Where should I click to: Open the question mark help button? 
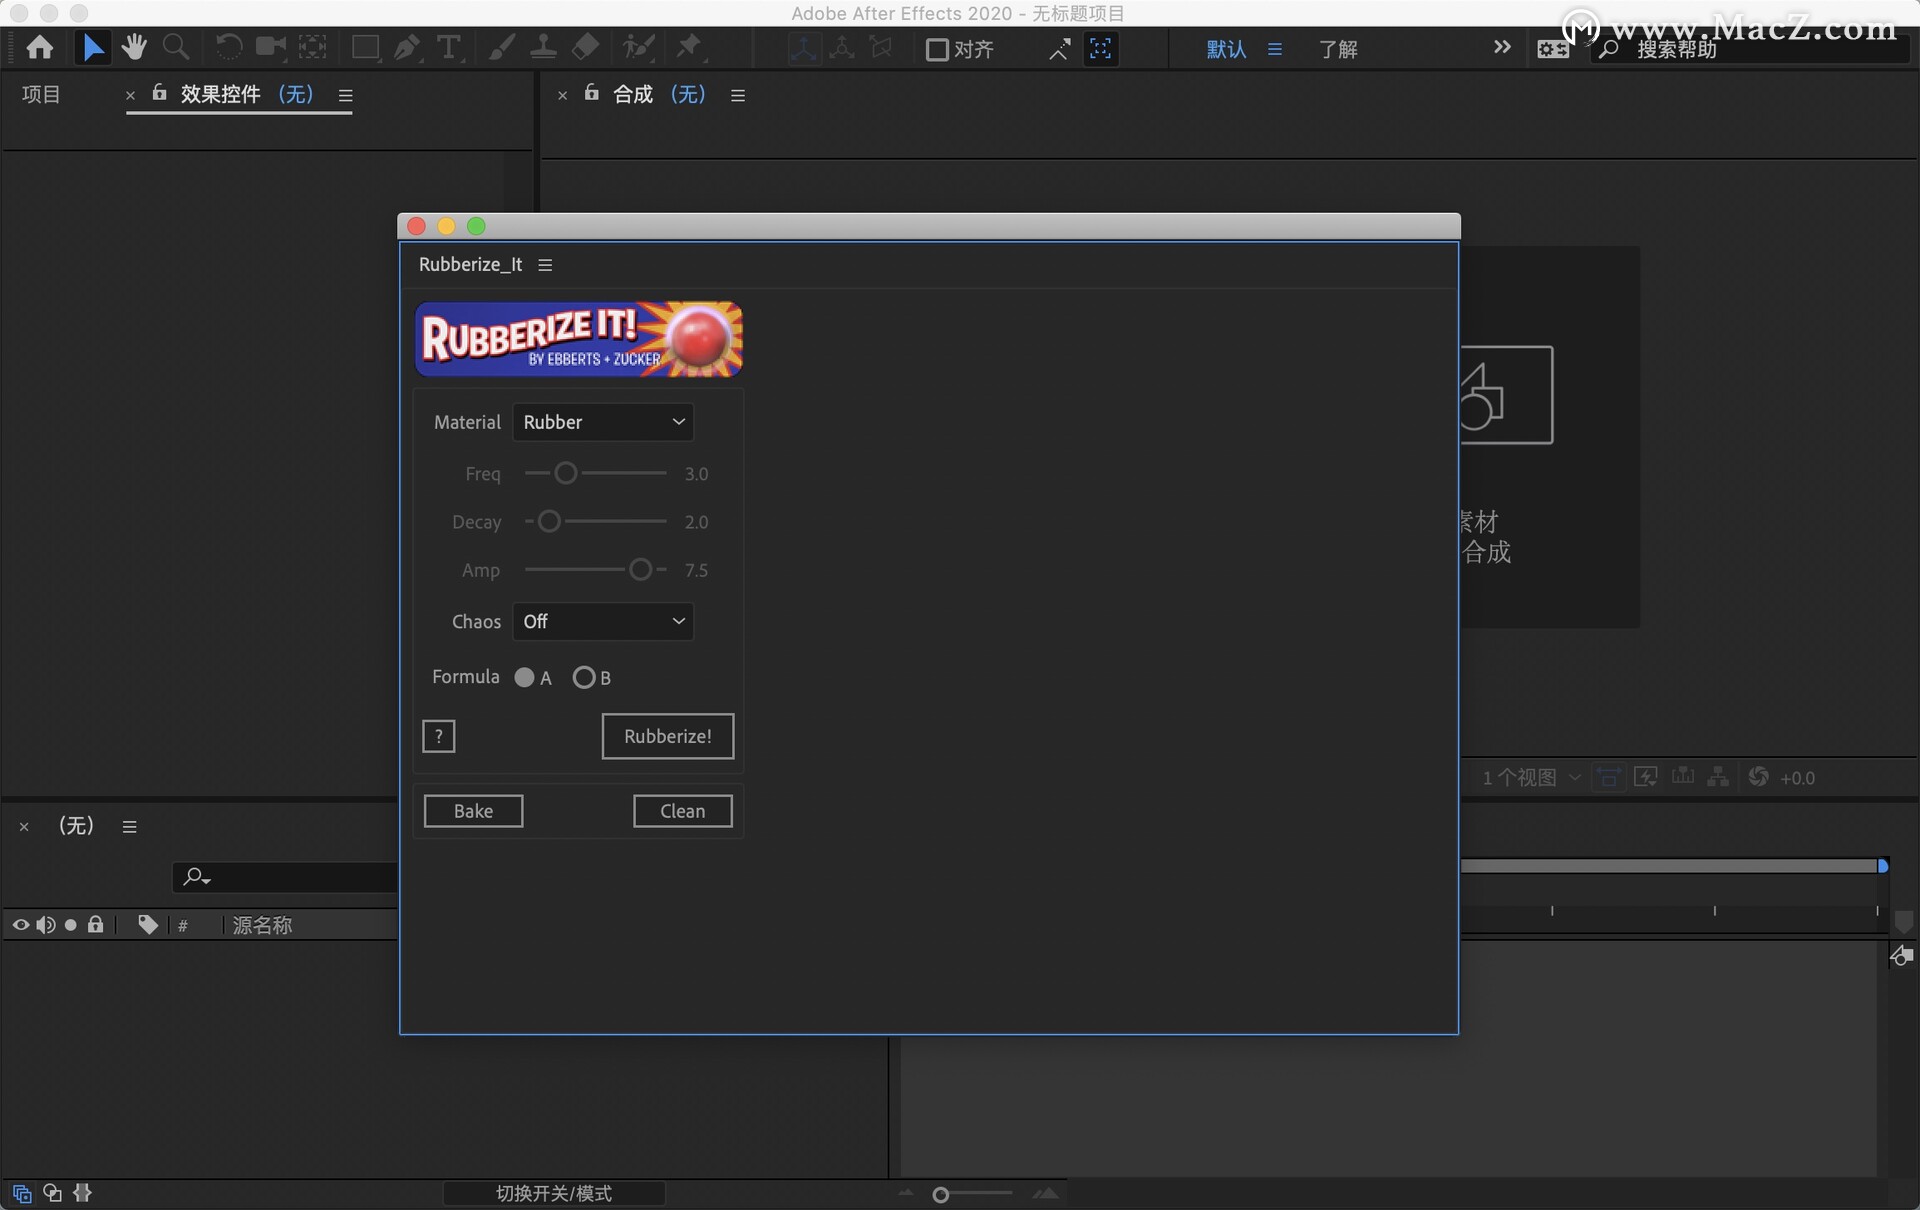pos(439,736)
